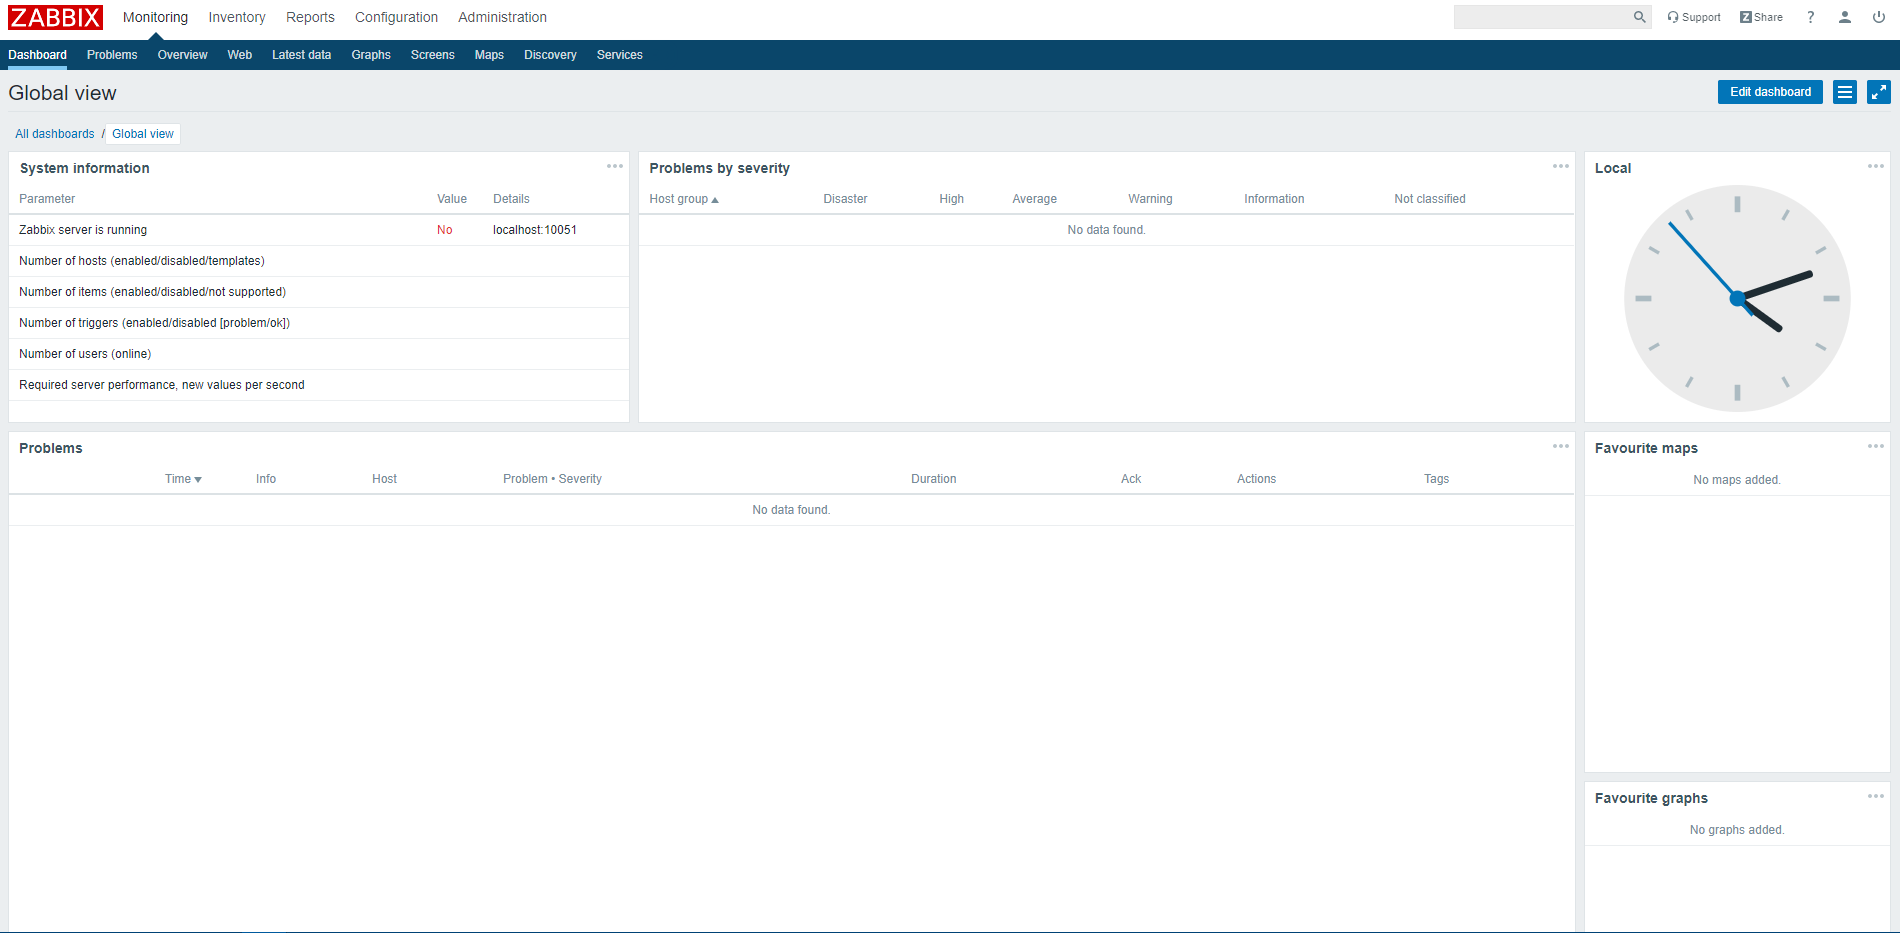Open the Configuration menu
The image size is (1900, 933).
coord(396,17)
